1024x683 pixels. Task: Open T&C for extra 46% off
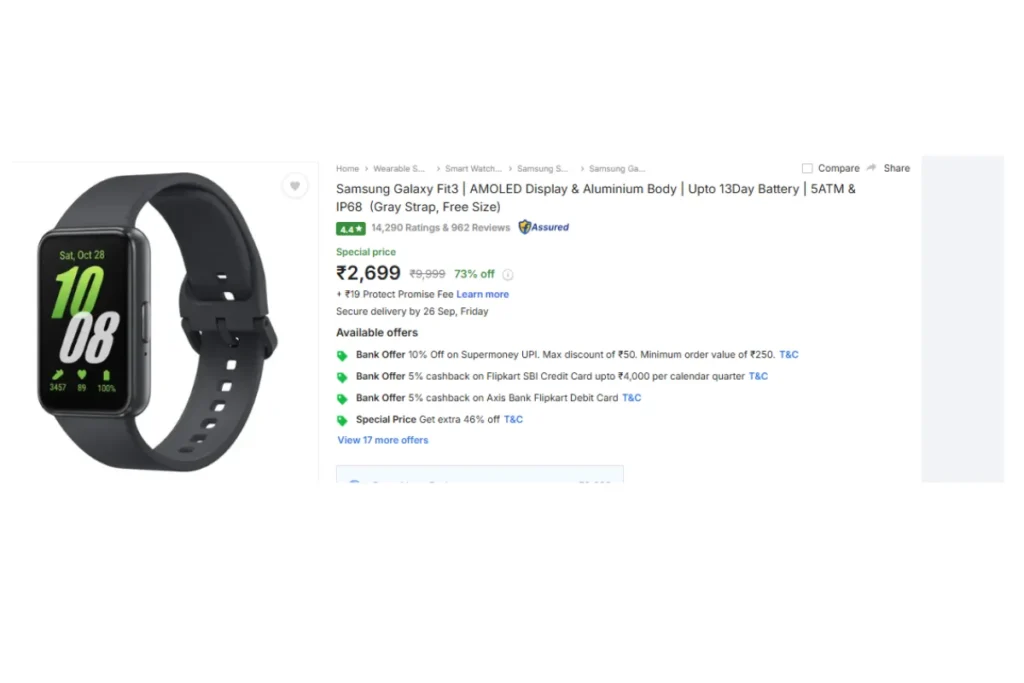(x=513, y=419)
